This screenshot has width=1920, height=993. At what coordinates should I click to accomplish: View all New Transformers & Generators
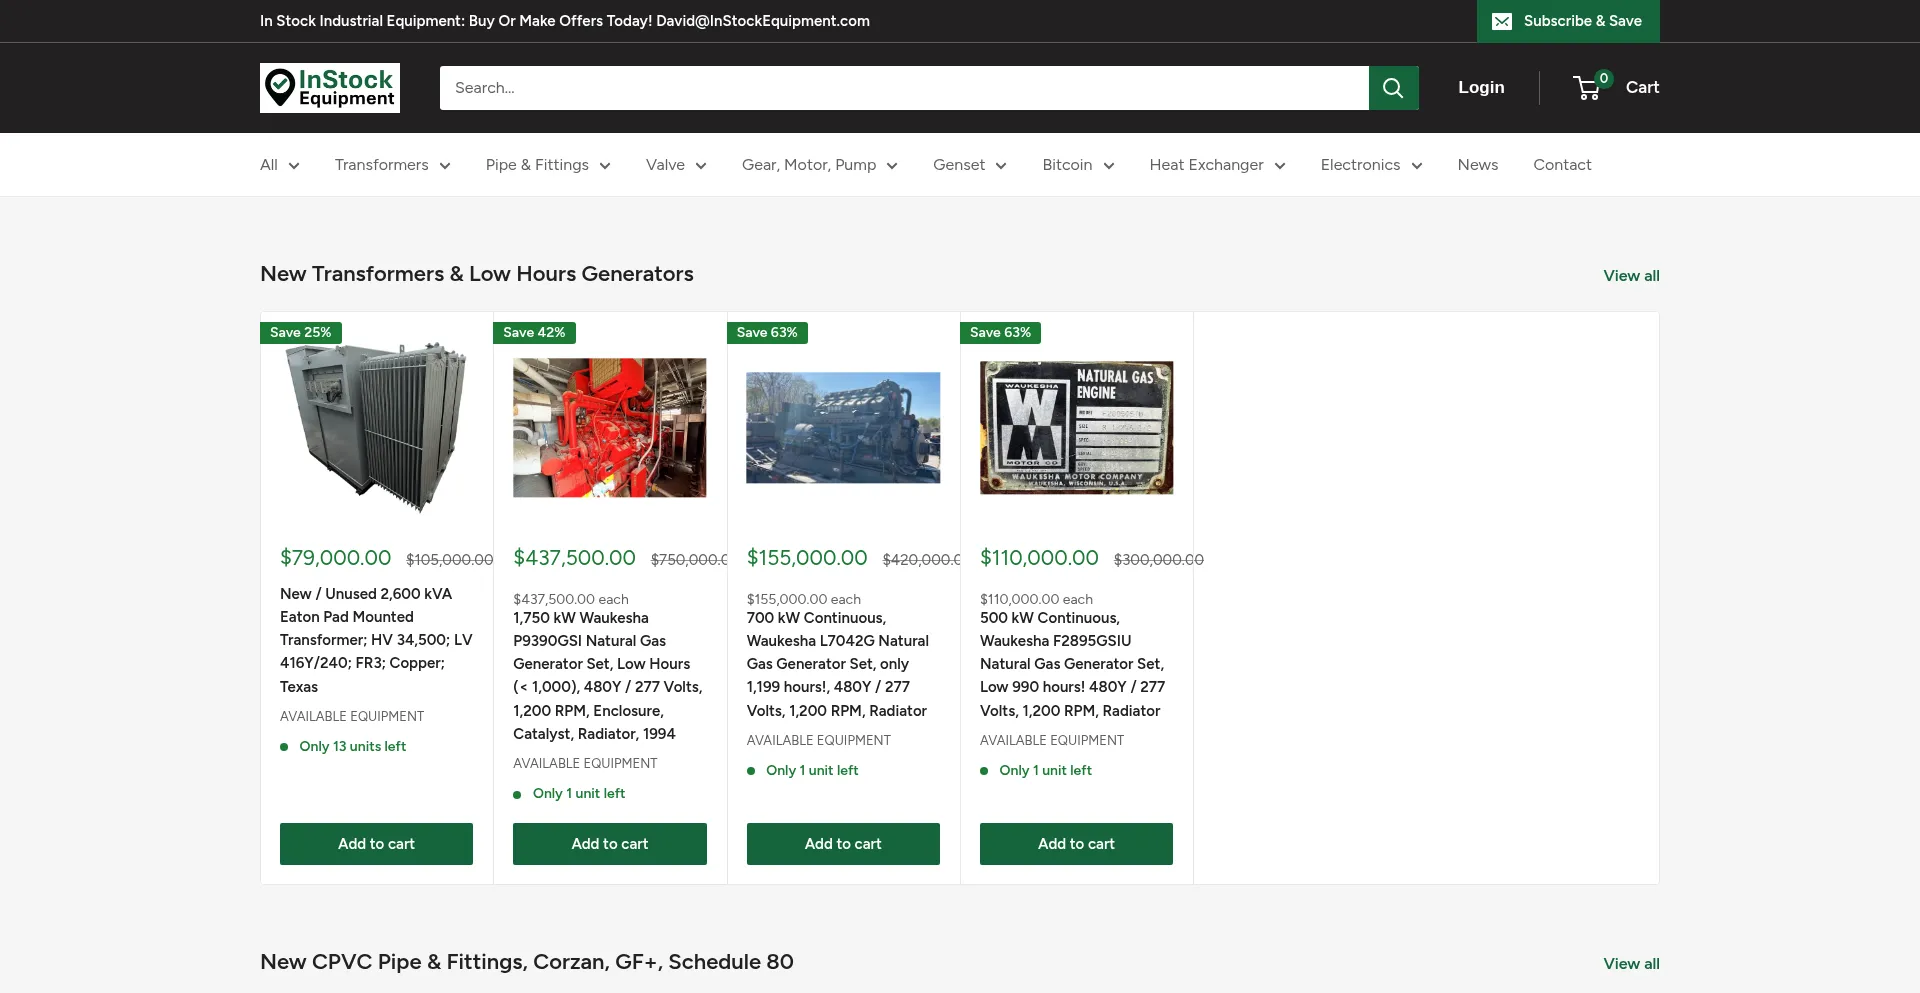coord(1631,276)
